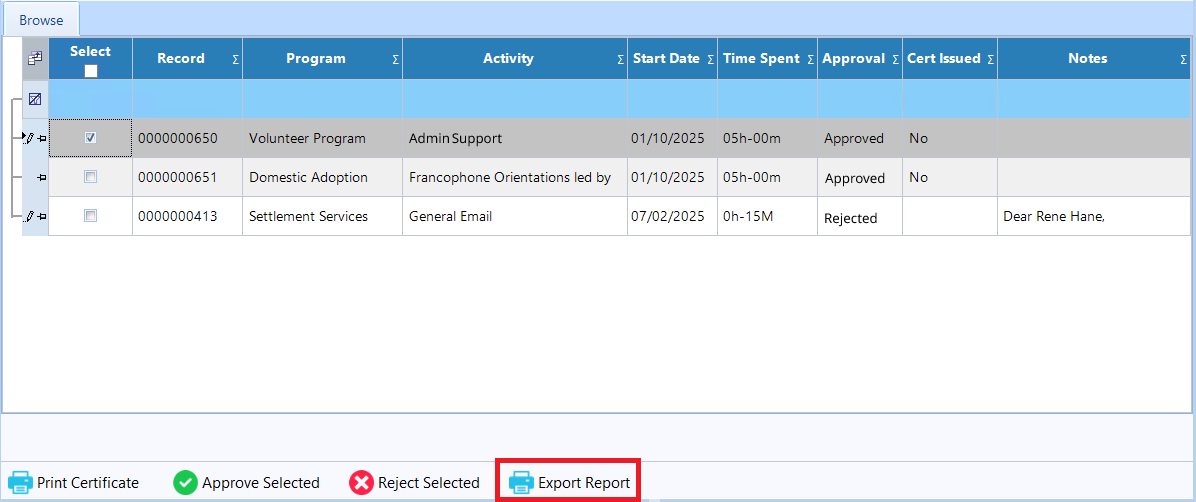Viewport: 1196px width, 502px height.
Task: Click the filter cell under Start Date column
Action: coord(673,99)
